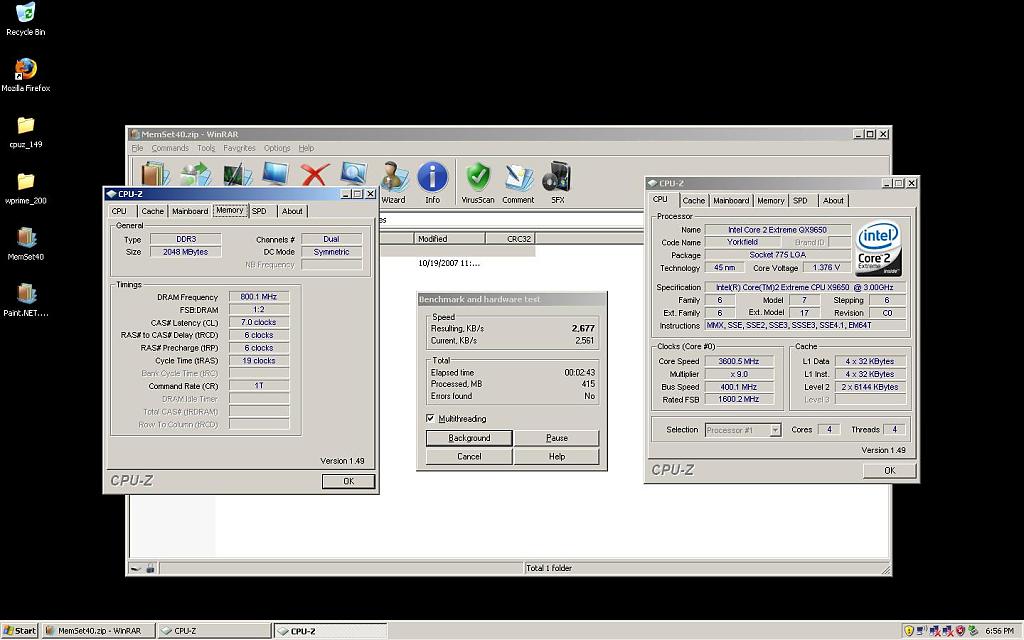1024x640 pixels.
Task: Click the Help button in benchmark dialog
Action: click(556, 456)
